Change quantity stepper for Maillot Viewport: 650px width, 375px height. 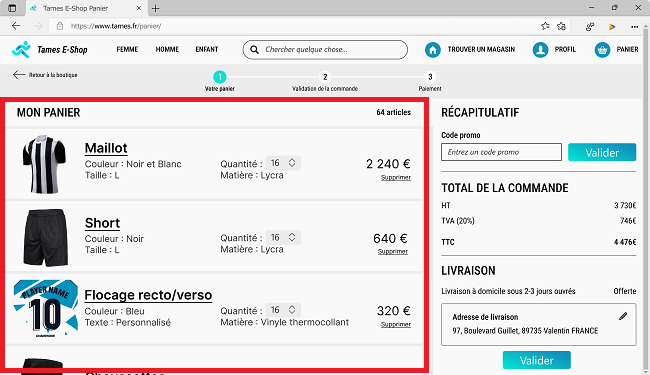click(292, 163)
